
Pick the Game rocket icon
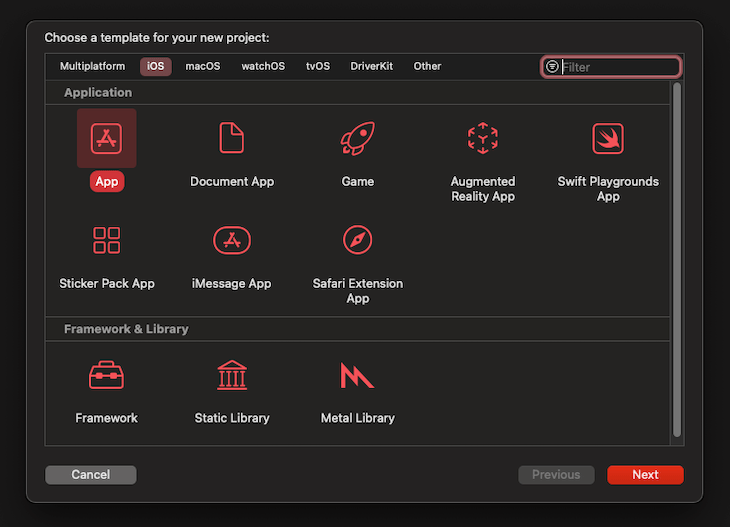(357, 138)
